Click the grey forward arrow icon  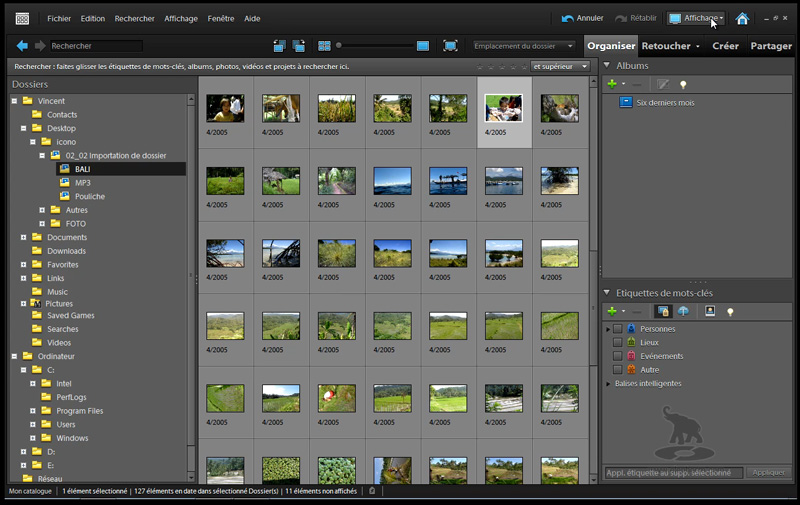click(x=40, y=46)
